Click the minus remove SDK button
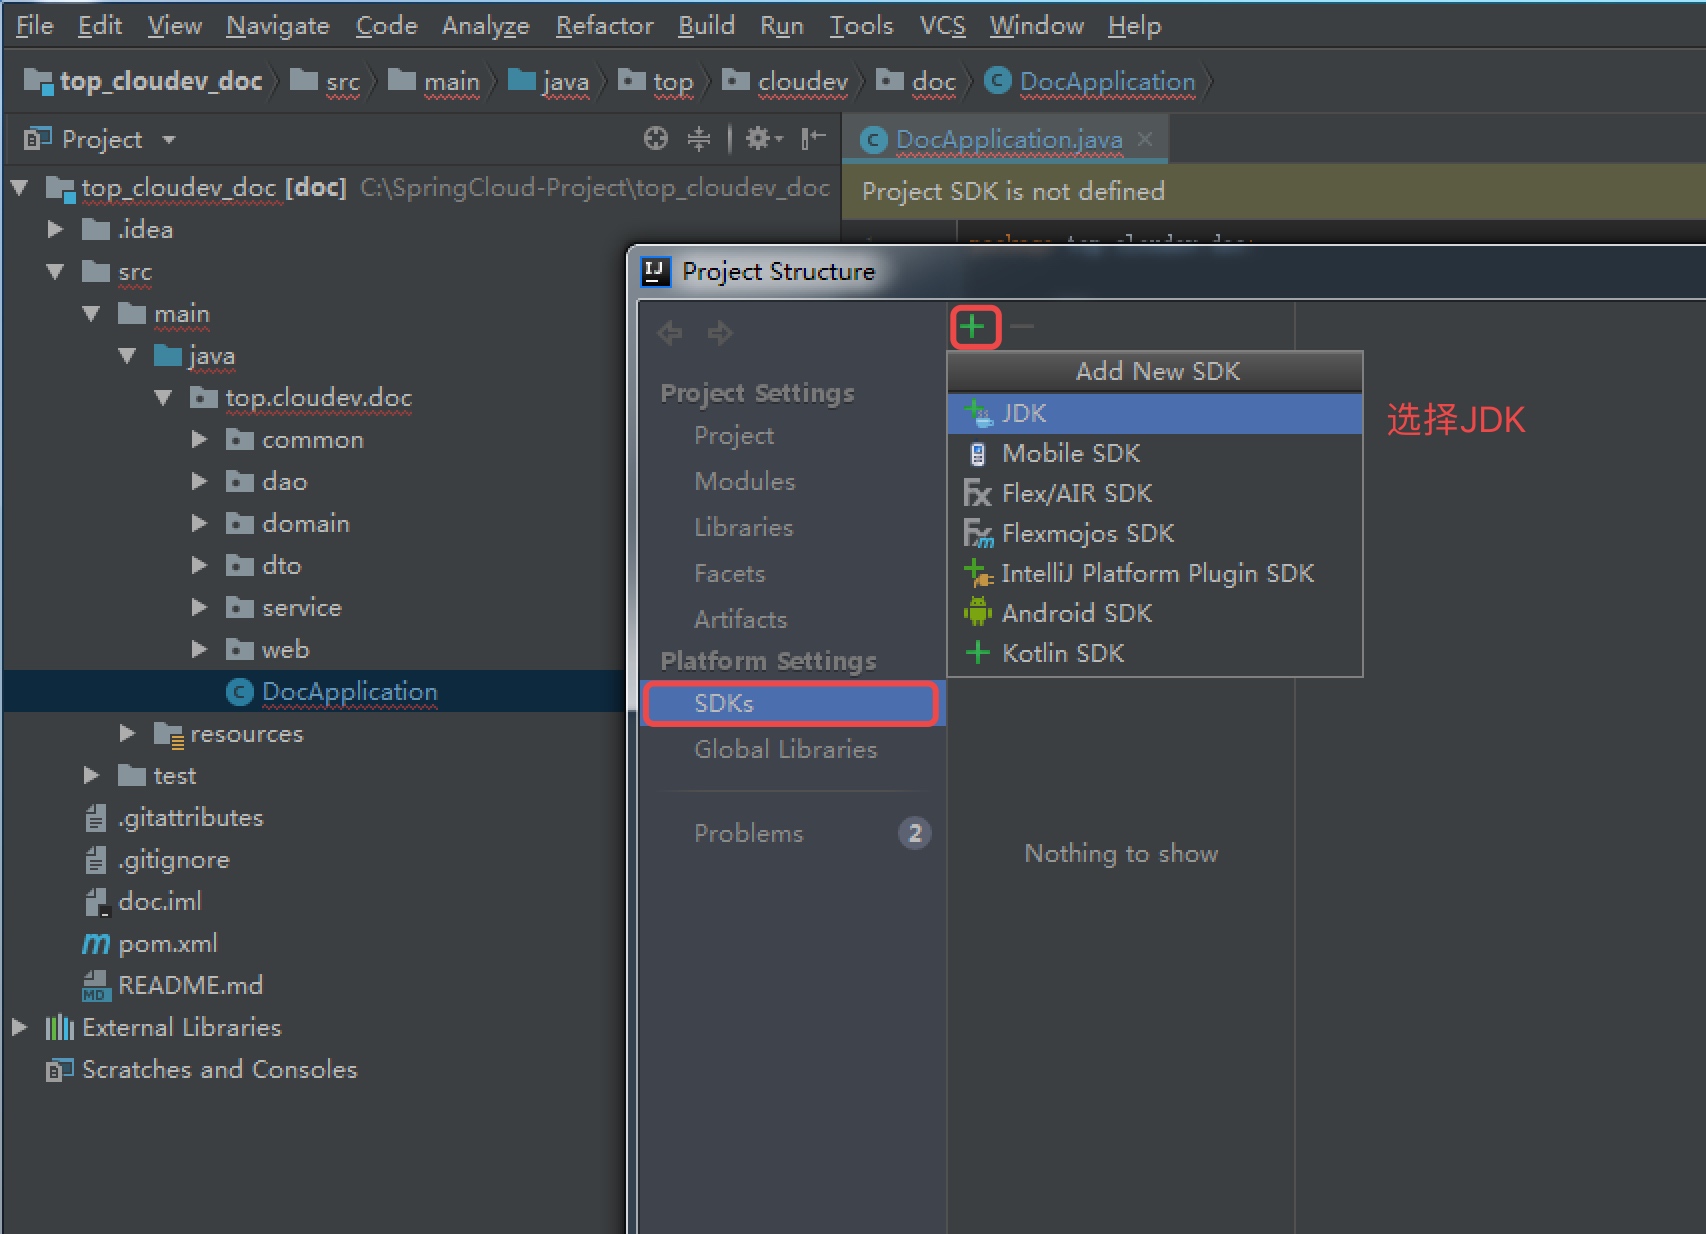The width and height of the screenshot is (1706, 1234). (1021, 326)
